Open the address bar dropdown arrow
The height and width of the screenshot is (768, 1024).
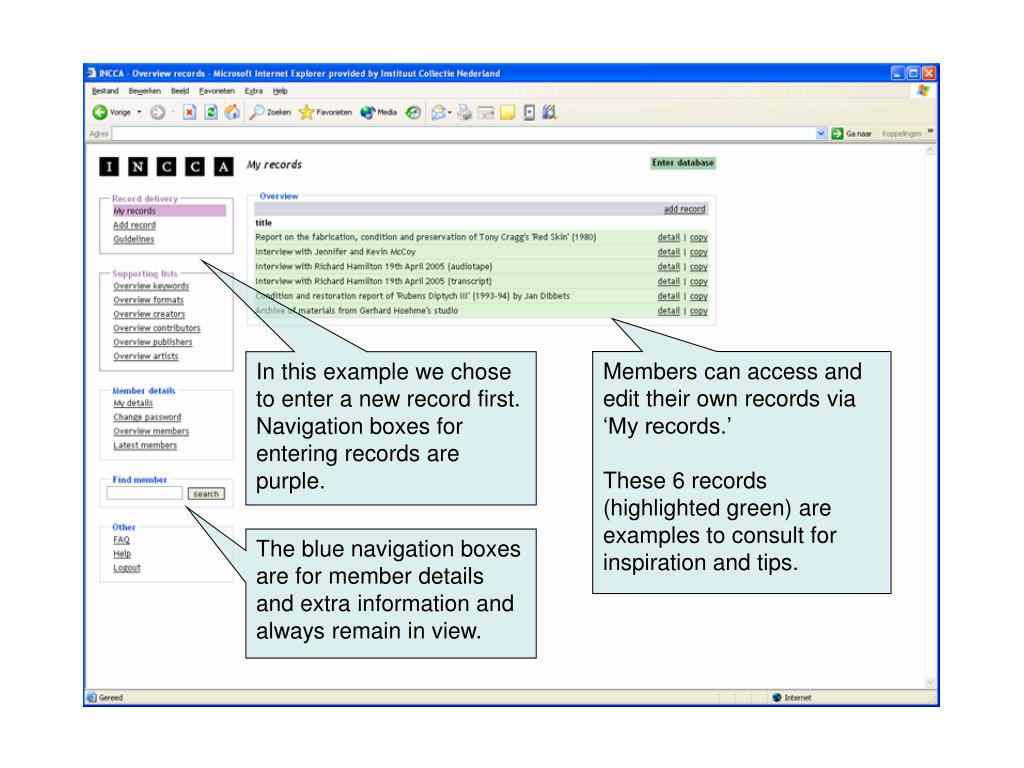(821, 133)
